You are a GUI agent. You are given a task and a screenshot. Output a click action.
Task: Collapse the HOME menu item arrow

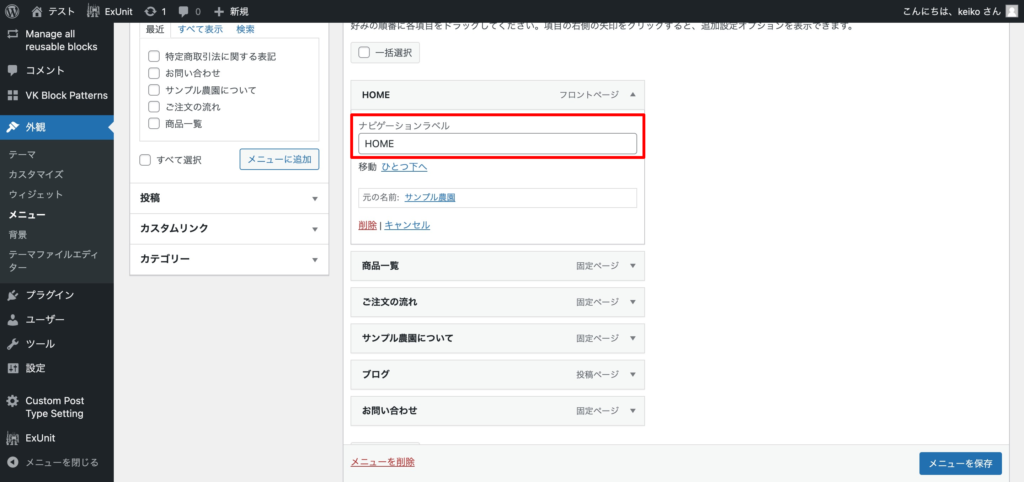[632, 95]
